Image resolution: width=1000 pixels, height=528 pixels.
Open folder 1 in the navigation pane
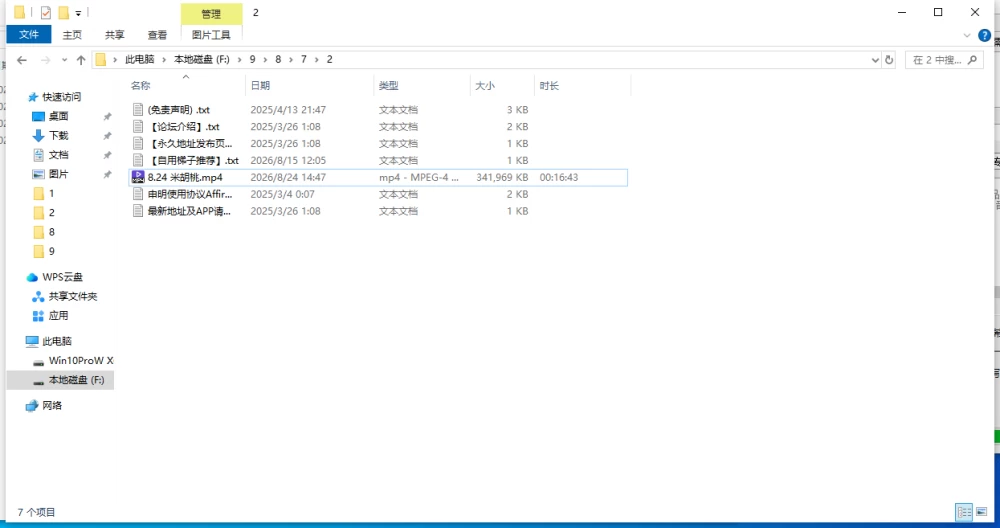[x=51, y=193]
